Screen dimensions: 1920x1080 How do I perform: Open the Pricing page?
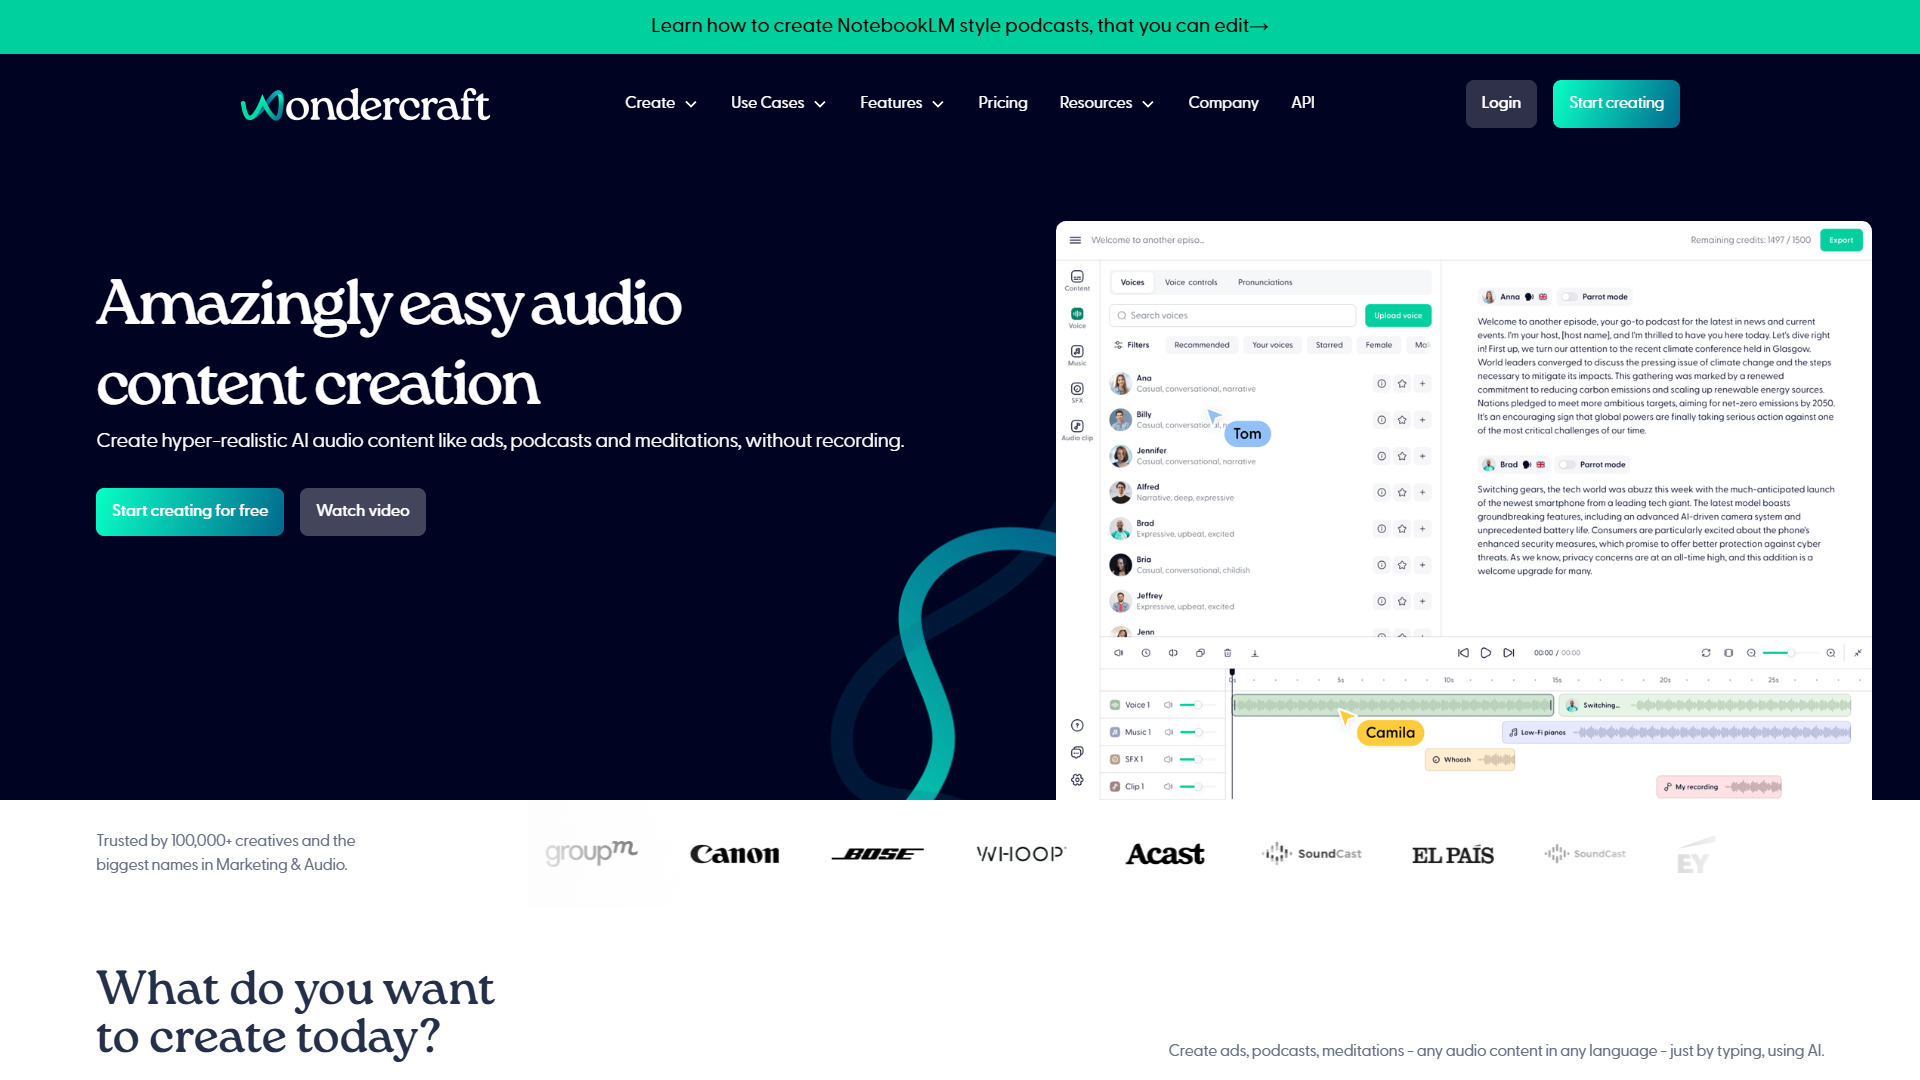click(x=1002, y=103)
